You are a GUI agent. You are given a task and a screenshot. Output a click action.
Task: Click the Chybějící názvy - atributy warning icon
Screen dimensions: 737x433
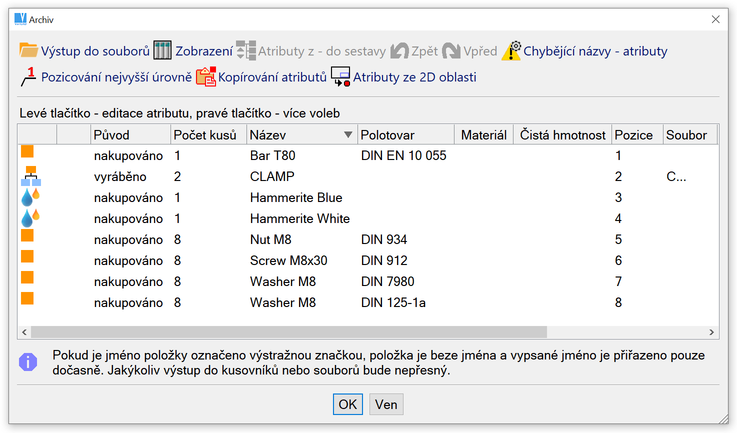pos(511,51)
